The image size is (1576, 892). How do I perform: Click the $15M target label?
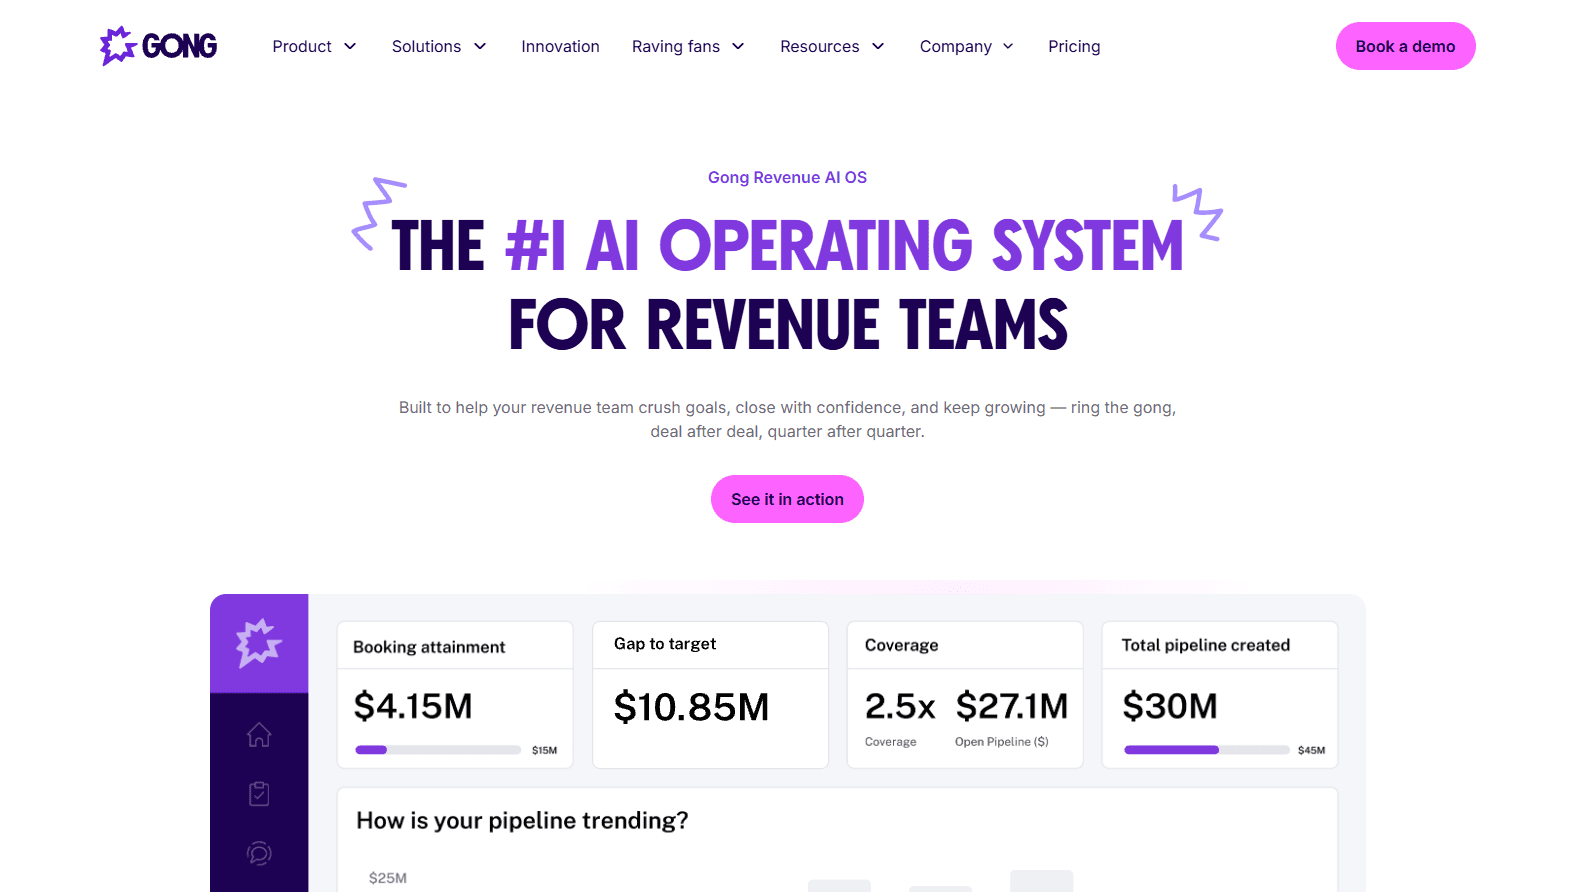point(544,750)
